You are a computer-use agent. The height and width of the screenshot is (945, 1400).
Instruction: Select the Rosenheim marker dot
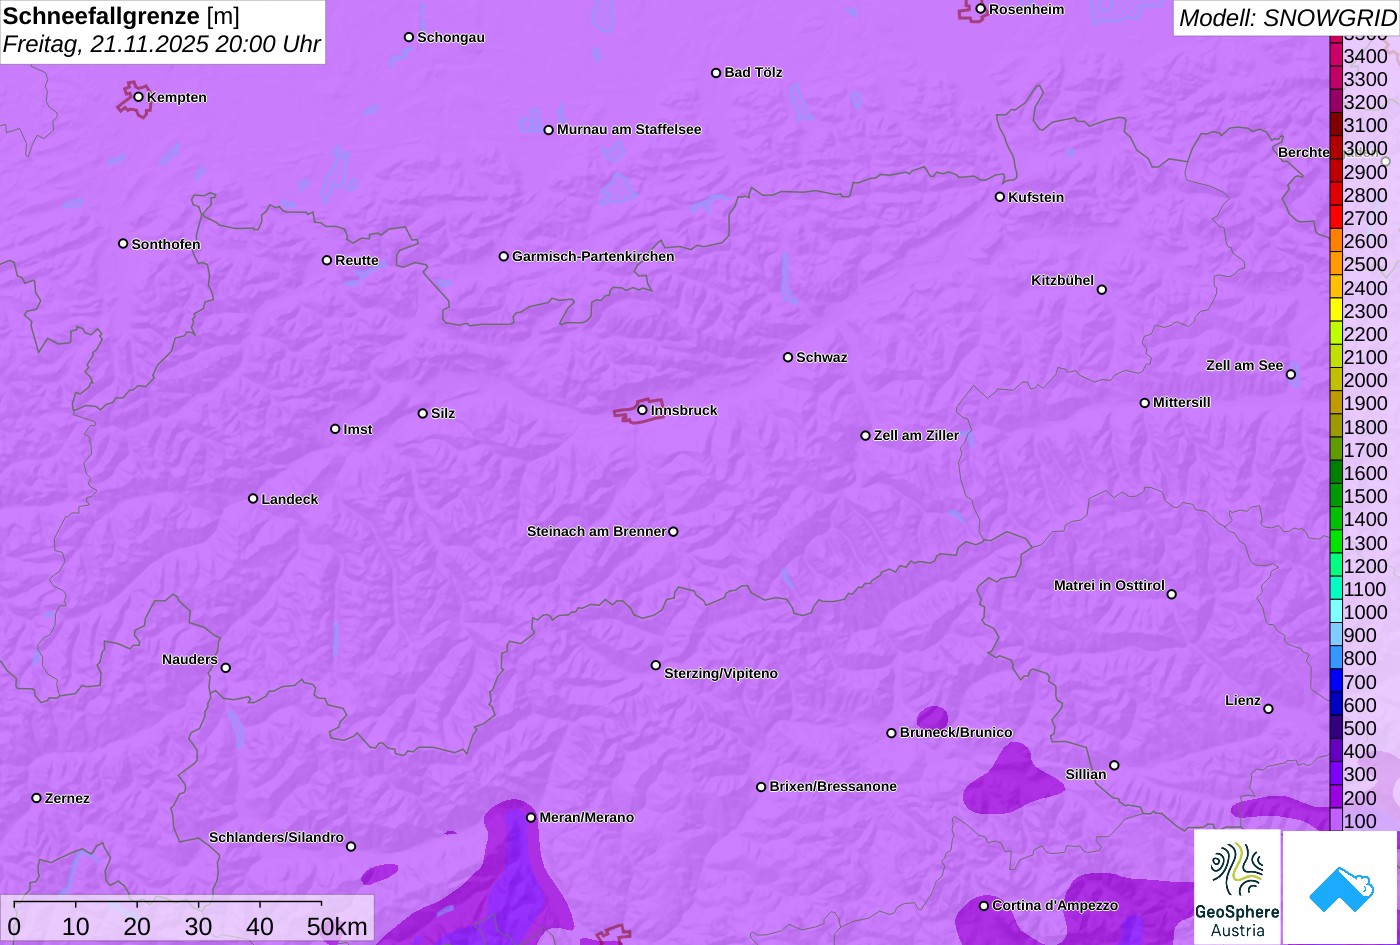point(980,9)
